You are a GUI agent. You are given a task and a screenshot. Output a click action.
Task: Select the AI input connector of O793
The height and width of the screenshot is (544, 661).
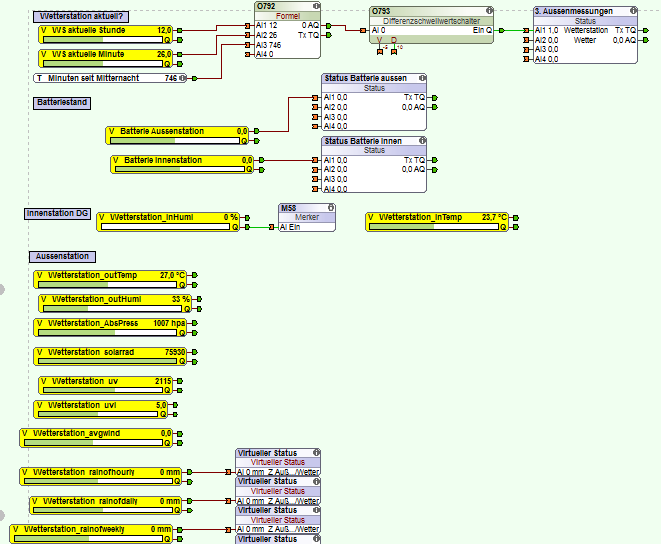tap(363, 30)
